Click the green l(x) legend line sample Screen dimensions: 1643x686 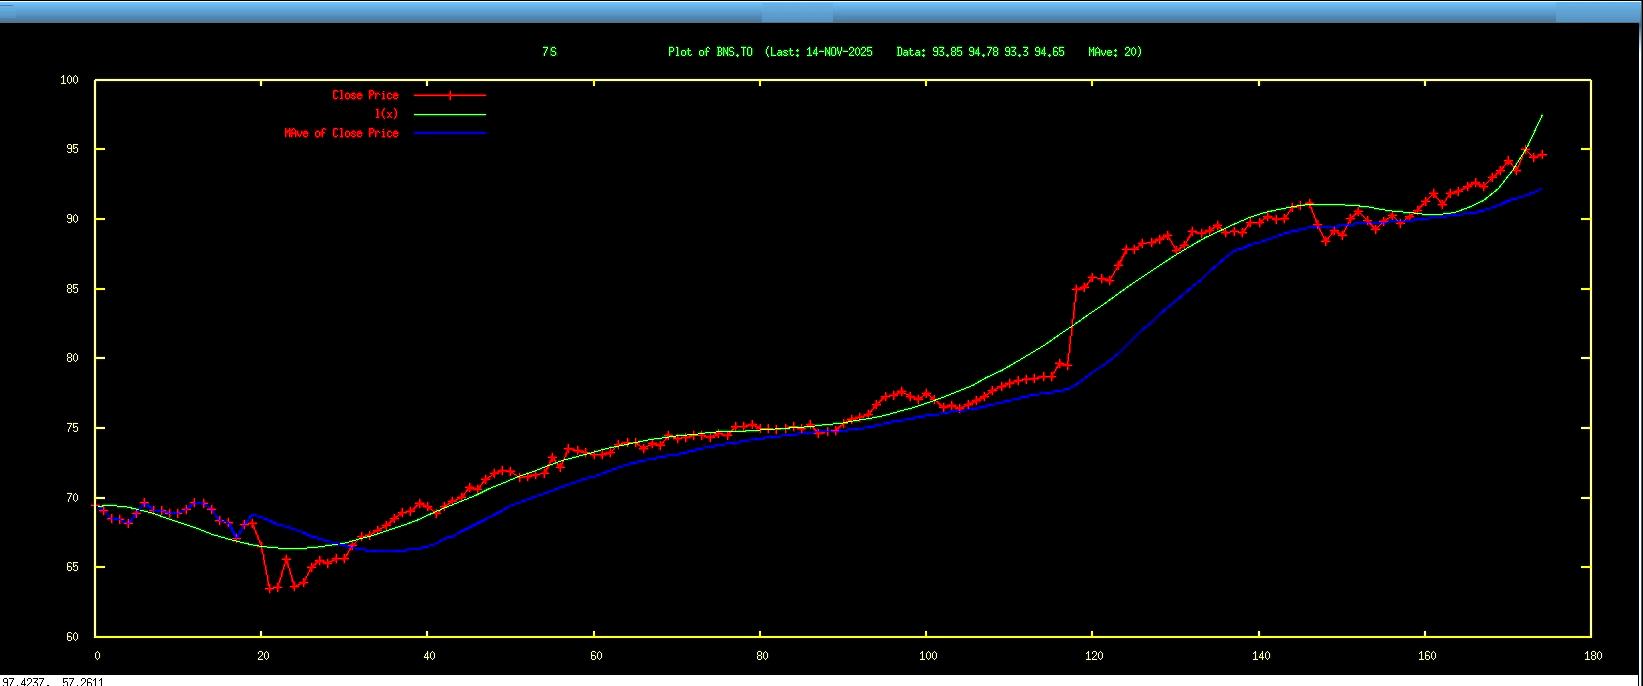(450, 114)
